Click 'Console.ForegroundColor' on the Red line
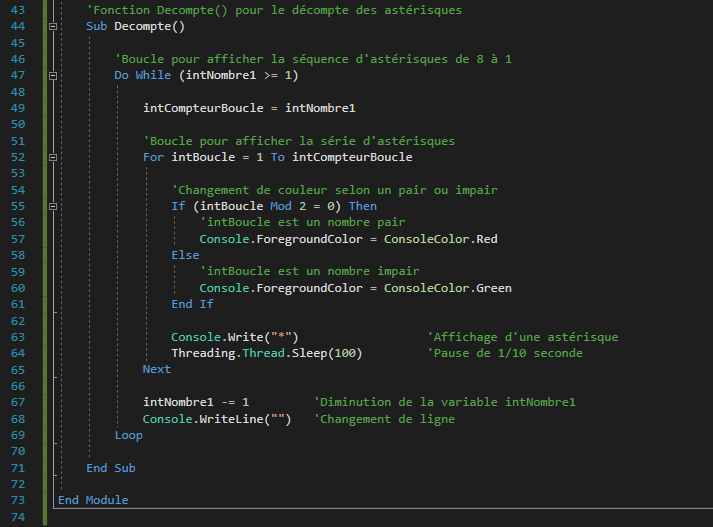713x527 pixels. [281, 239]
